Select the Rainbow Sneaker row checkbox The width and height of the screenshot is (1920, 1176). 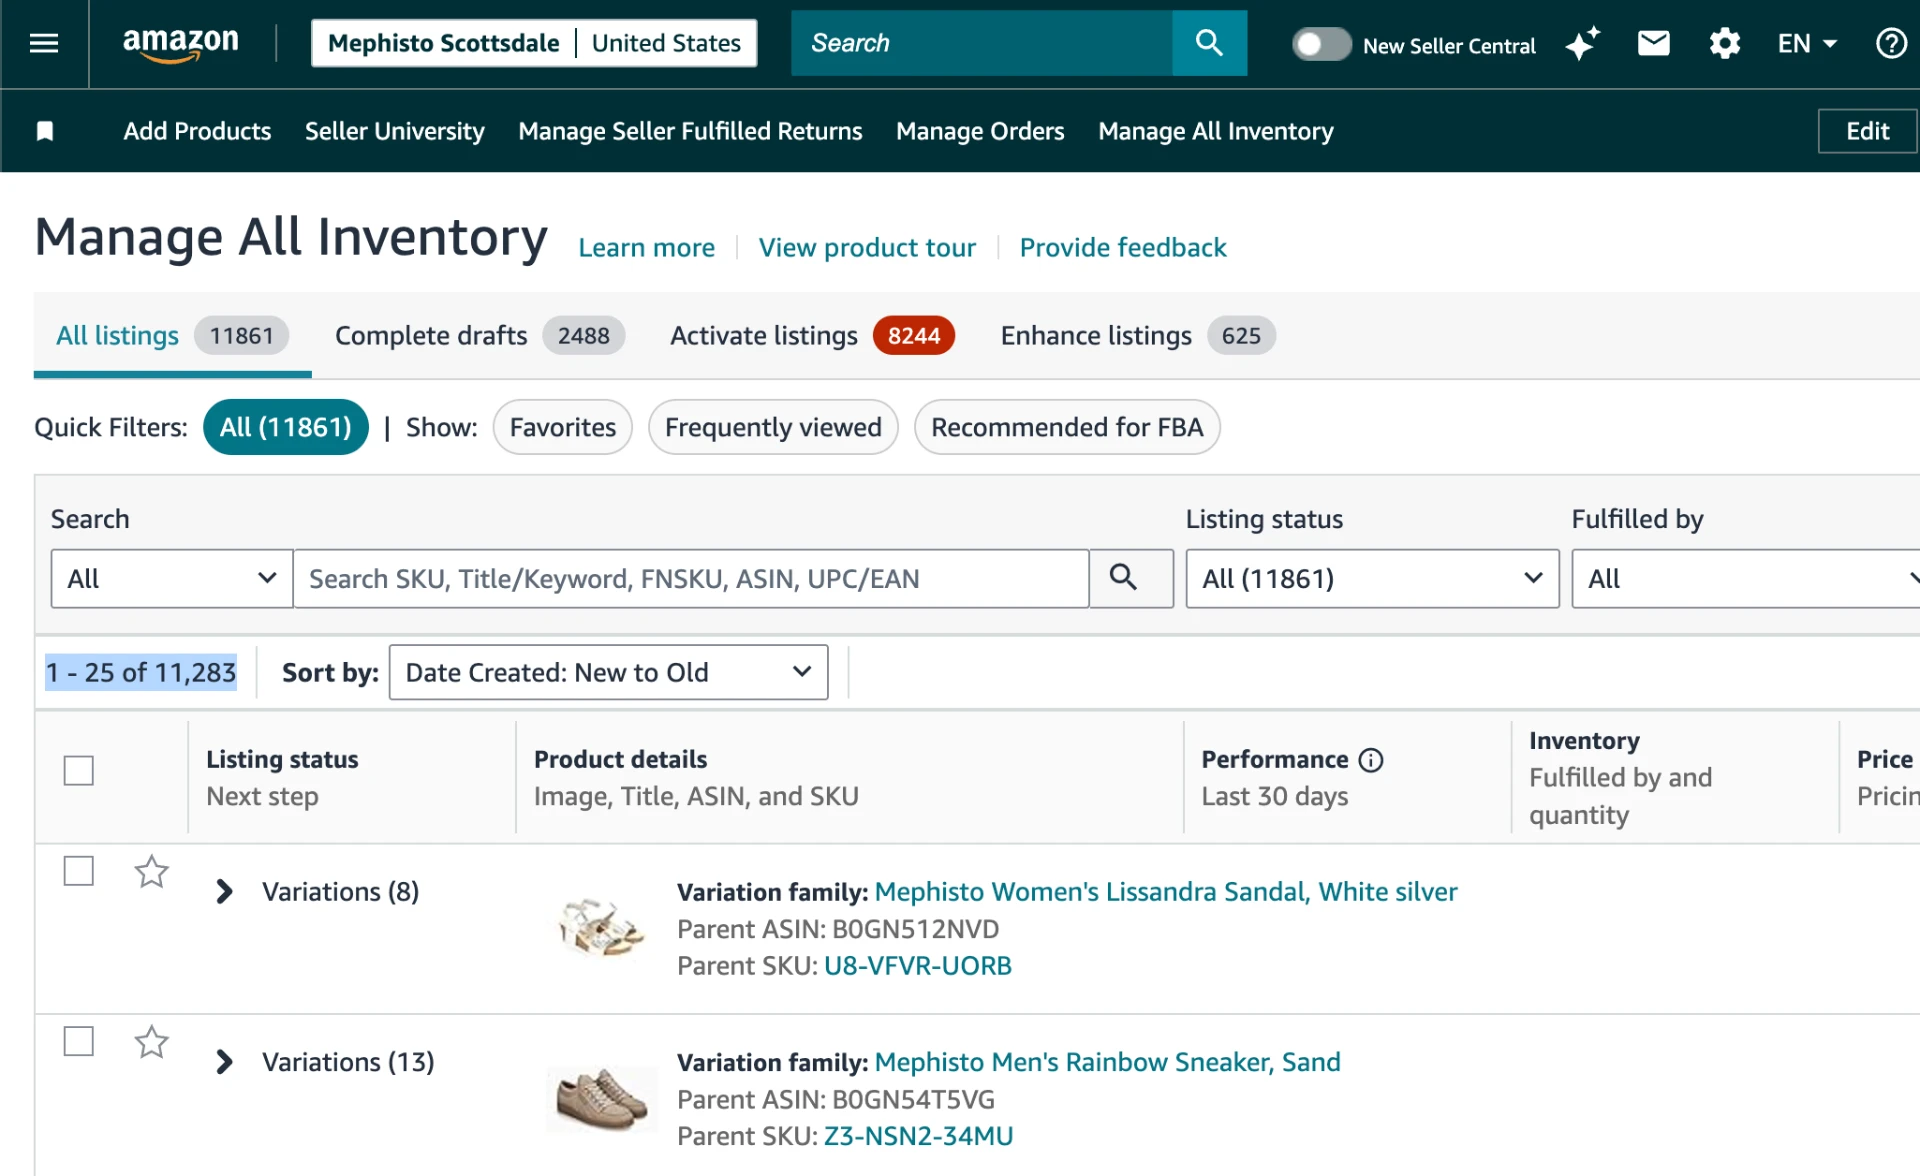[78, 1041]
